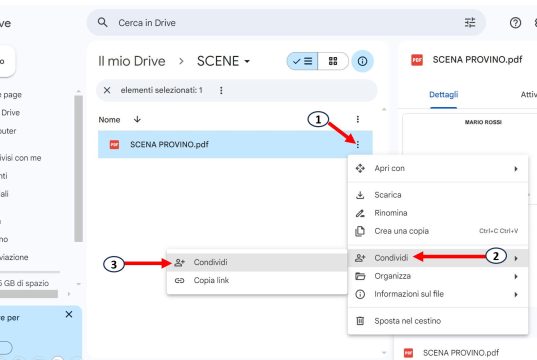The width and height of the screenshot is (537, 360).
Task: Open search filter options icon
Action: pyautogui.click(x=470, y=23)
